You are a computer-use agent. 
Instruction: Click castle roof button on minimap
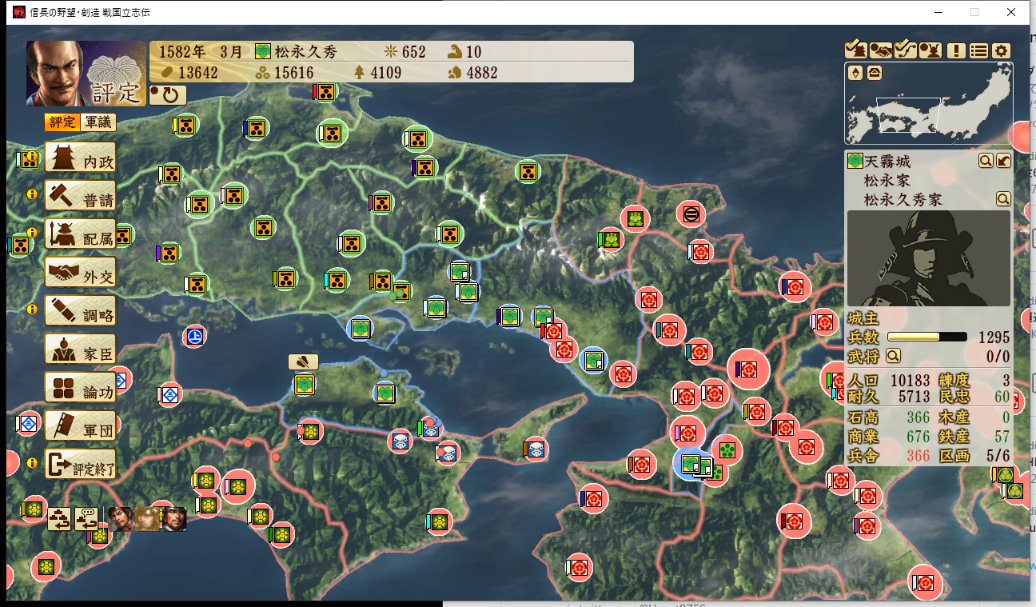(874, 73)
